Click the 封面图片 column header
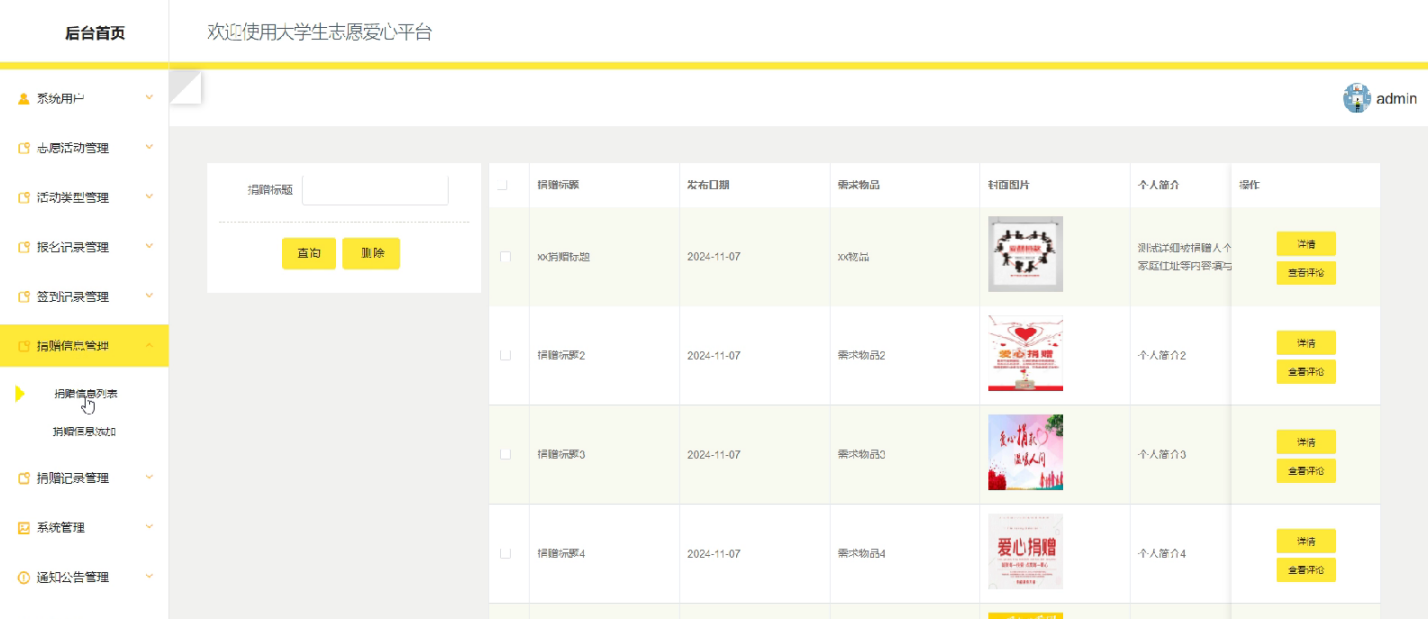This screenshot has width=1428, height=619. [x=1009, y=185]
